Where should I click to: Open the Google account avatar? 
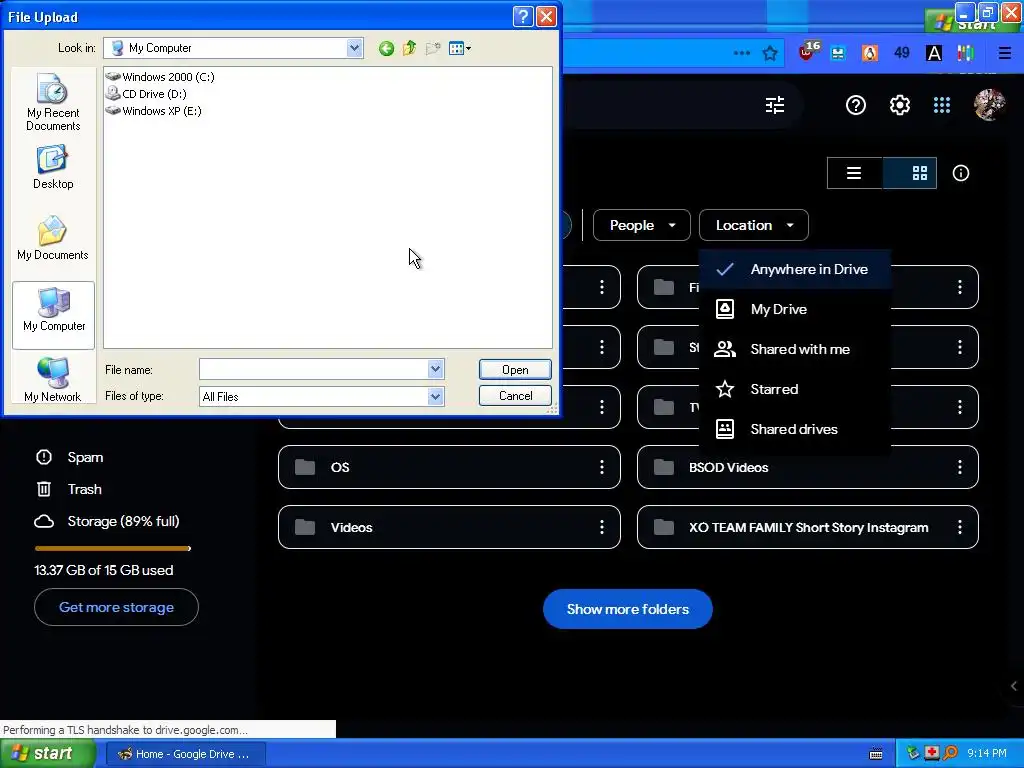pyautogui.click(x=989, y=105)
